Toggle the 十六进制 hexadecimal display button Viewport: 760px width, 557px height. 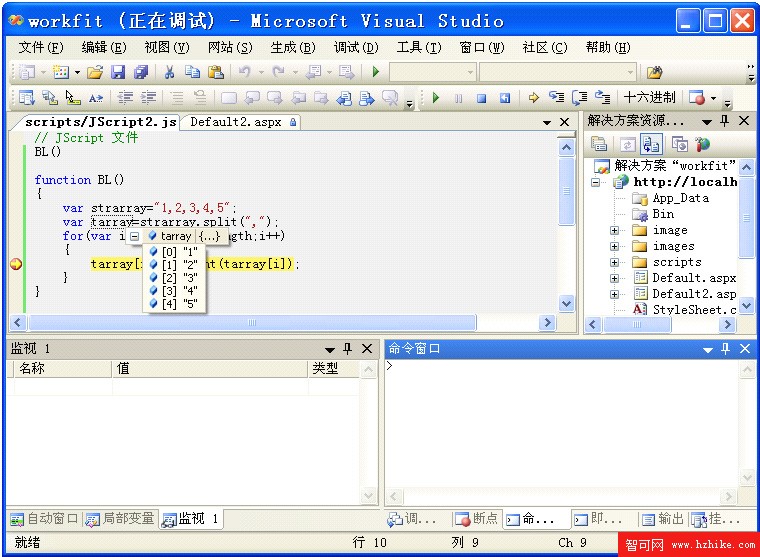649,98
